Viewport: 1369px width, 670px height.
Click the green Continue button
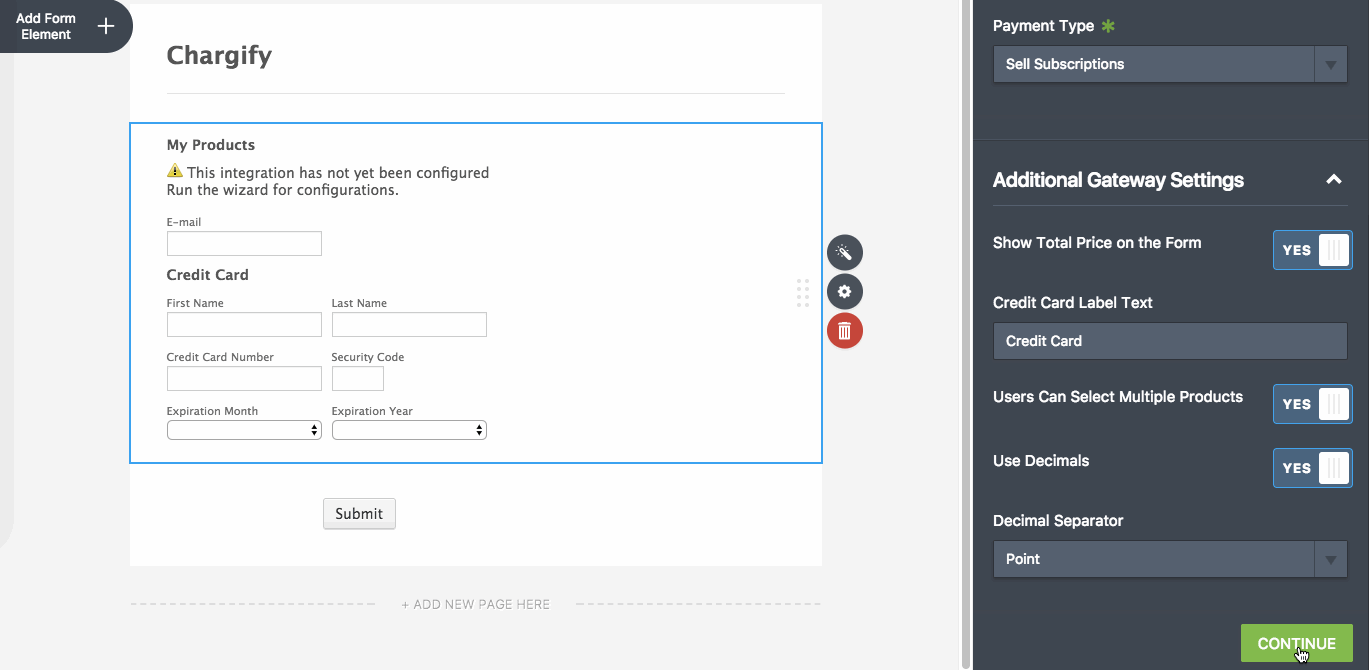pyautogui.click(x=1296, y=644)
